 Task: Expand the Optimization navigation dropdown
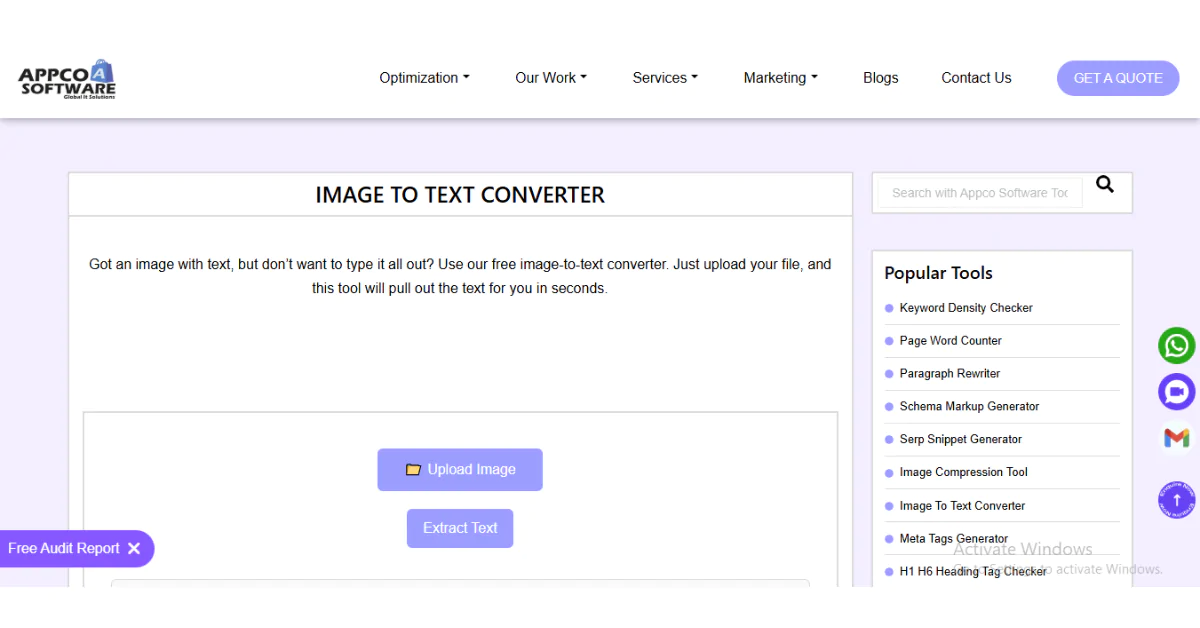tap(424, 77)
